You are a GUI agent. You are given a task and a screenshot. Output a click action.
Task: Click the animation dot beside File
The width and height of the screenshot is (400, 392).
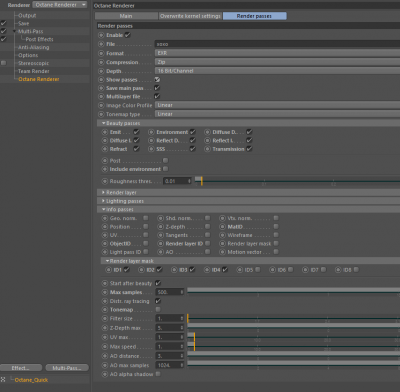pos(101,44)
